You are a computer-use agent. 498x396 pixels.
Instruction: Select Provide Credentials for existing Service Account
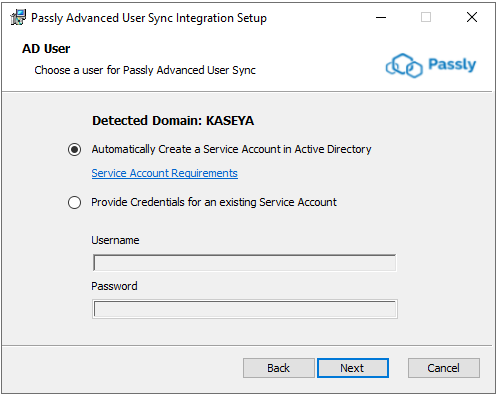[x=74, y=202]
